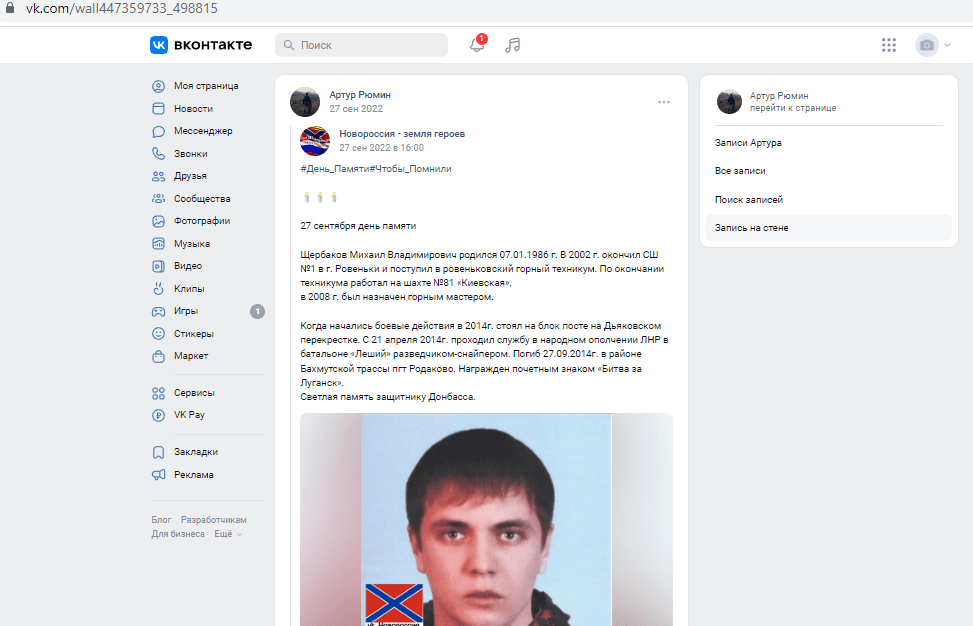Viewport: 973px width, 626px height.
Task: Open the VK Pay sidebar icon
Action: [x=158, y=415]
